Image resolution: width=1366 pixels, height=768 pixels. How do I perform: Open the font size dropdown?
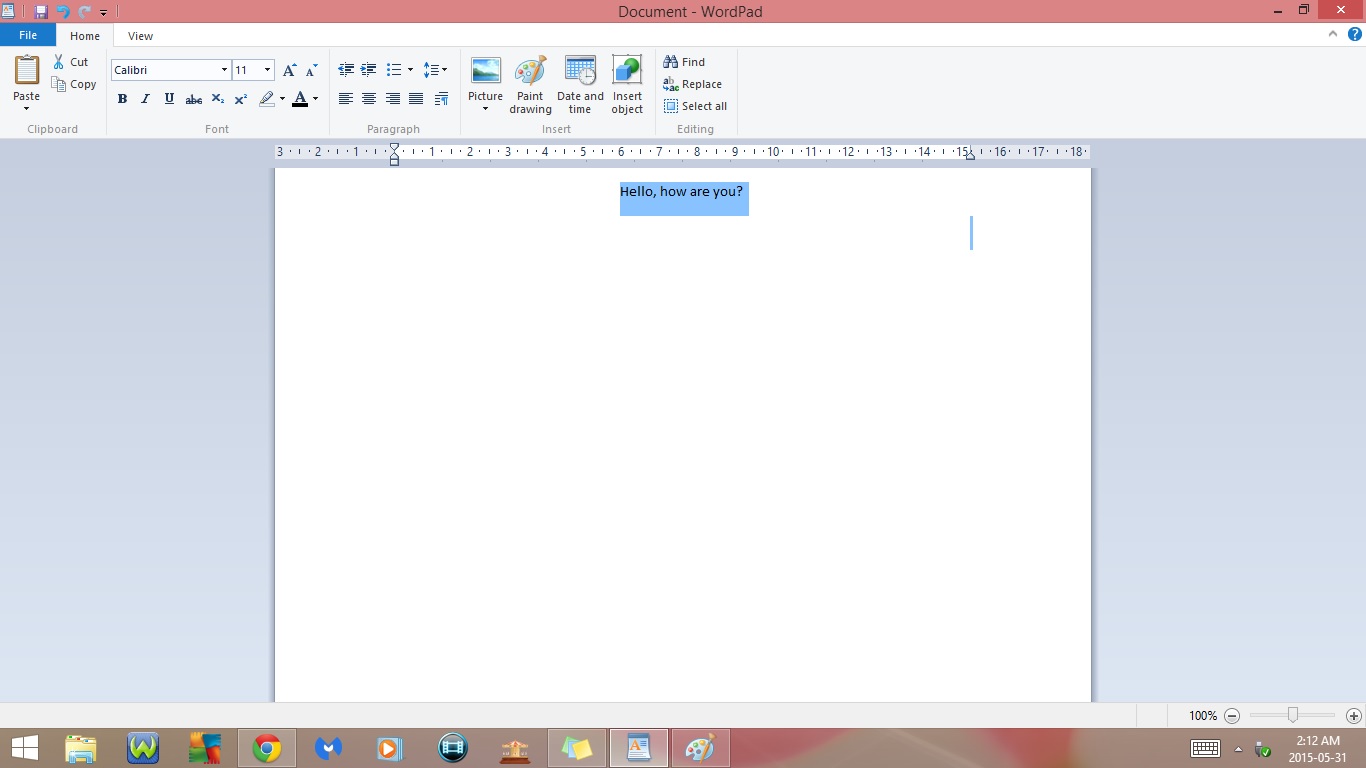[264, 70]
